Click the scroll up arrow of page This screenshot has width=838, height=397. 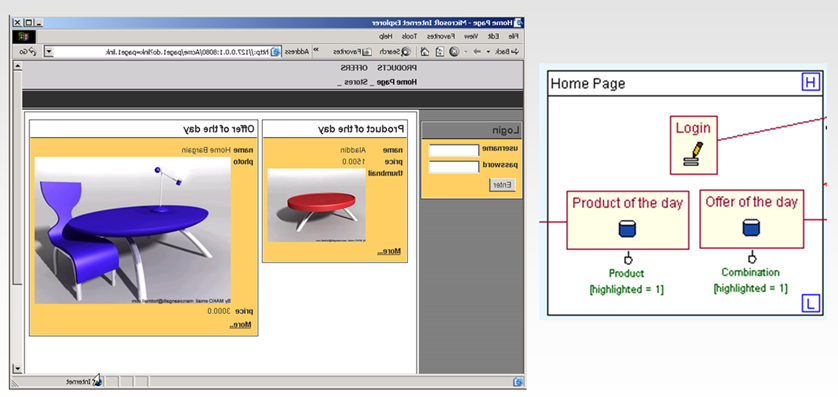pos(18,66)
